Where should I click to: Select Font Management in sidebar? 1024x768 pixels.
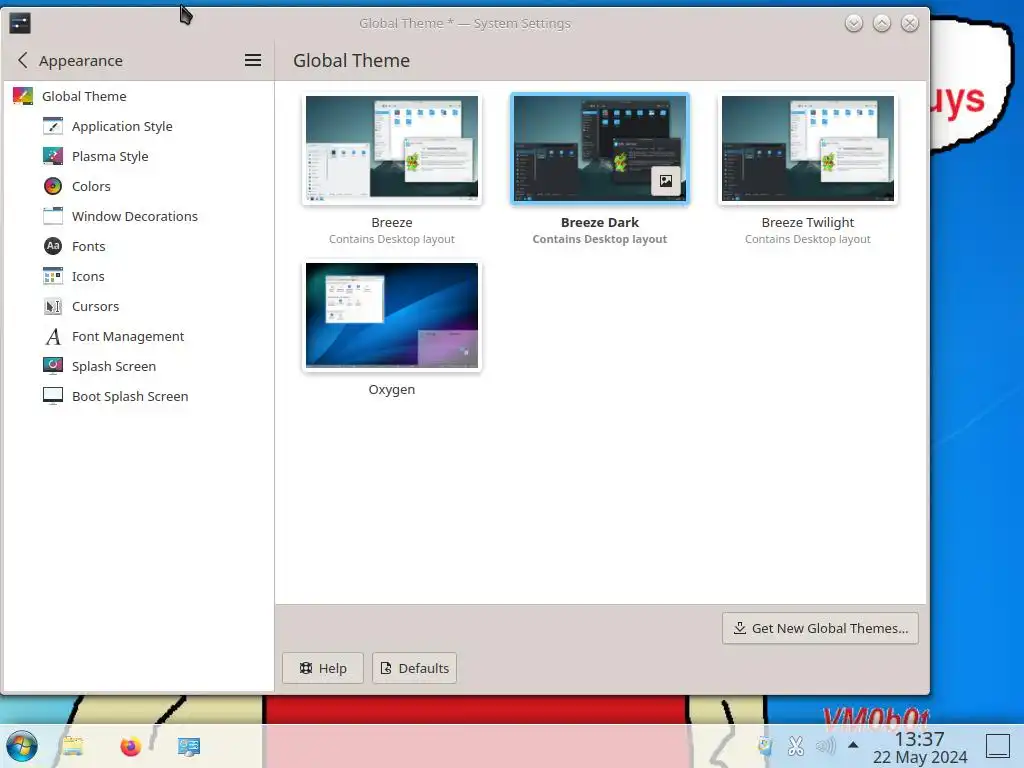coord(128,336)
